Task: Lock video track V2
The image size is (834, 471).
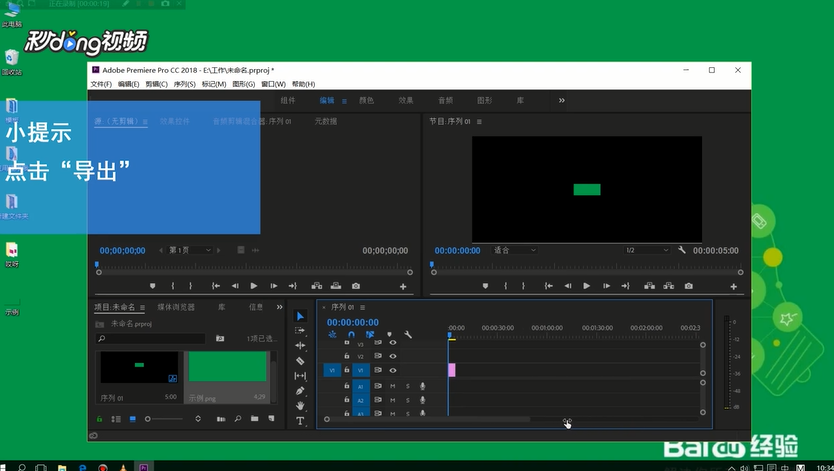Action: [x=347, y=356]
